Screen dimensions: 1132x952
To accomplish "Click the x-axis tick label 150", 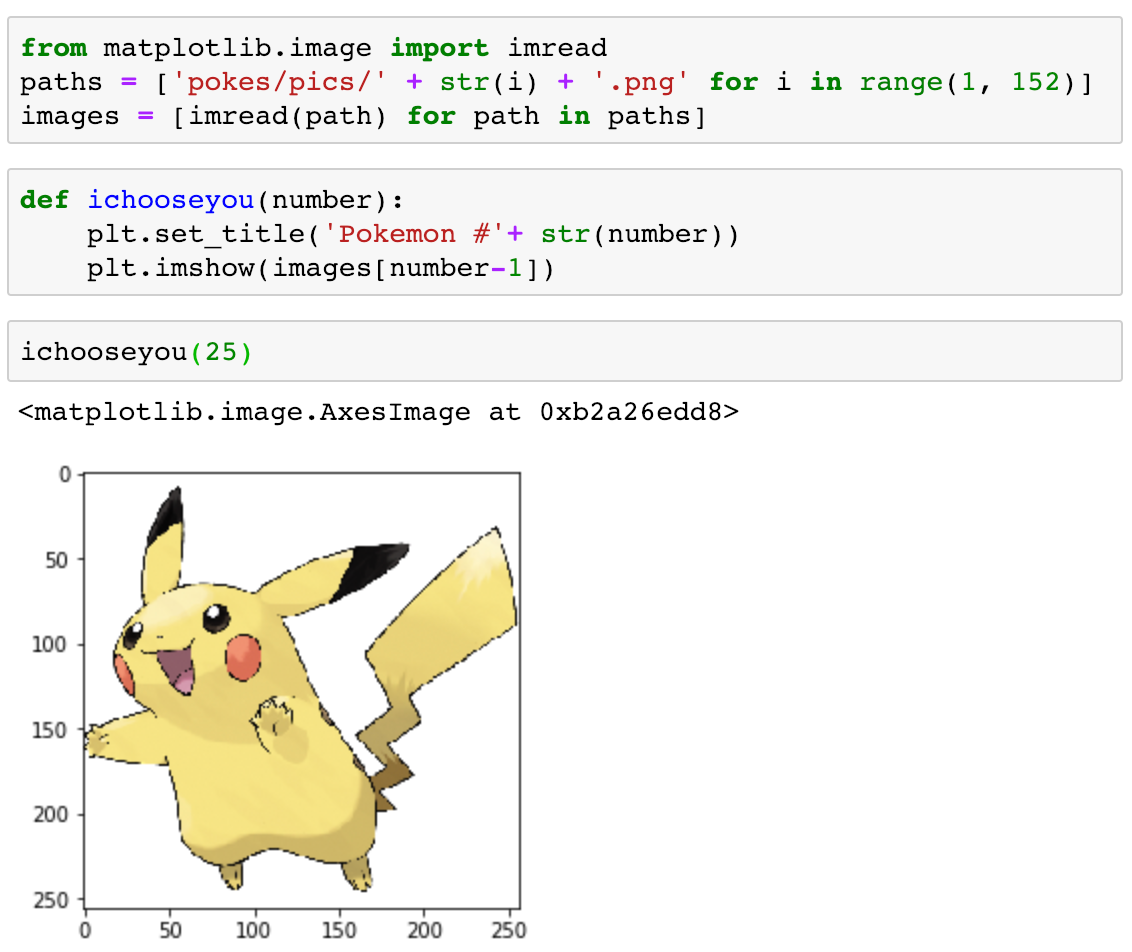I will [x=339, y=930].
